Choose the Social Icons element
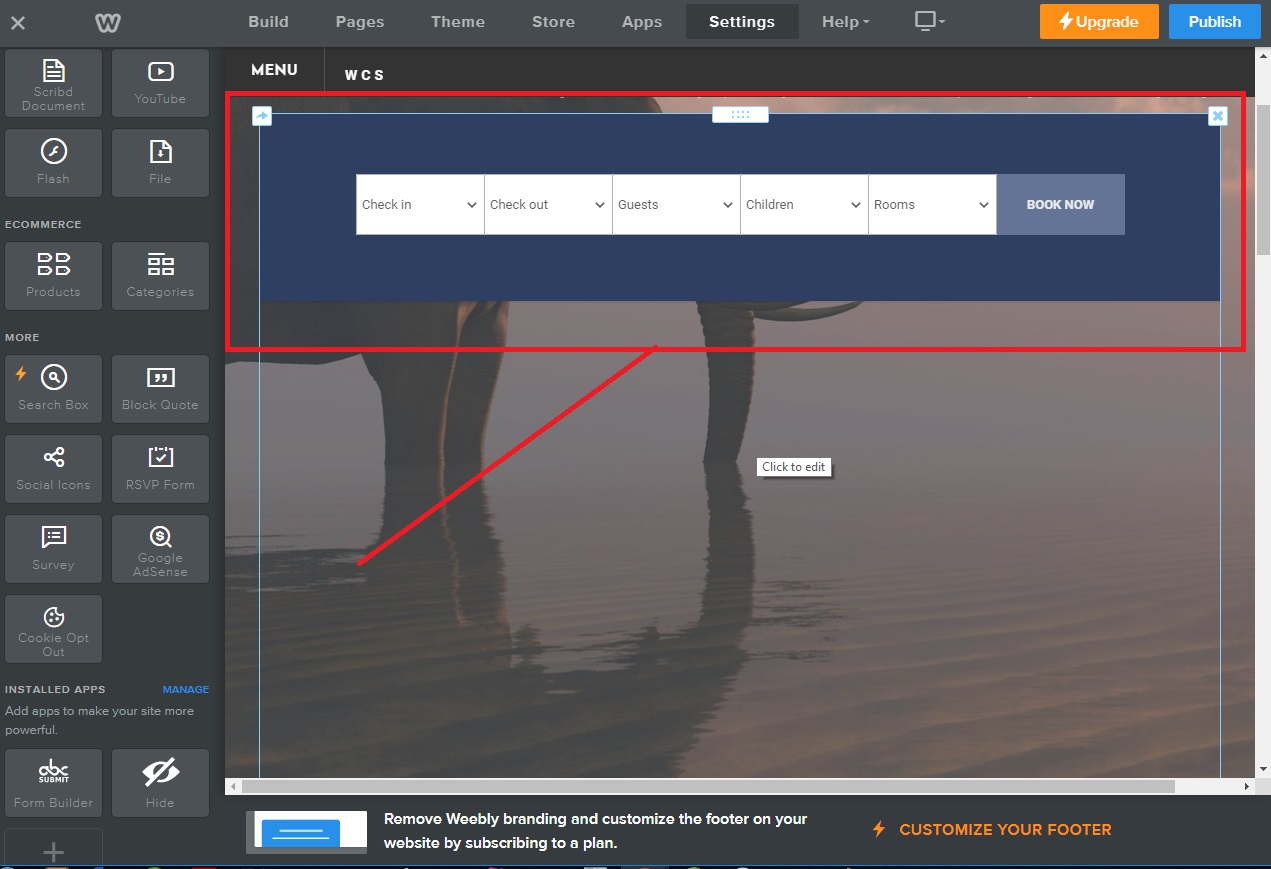Screen dimensions: 1271x869 tap(53, 468)
